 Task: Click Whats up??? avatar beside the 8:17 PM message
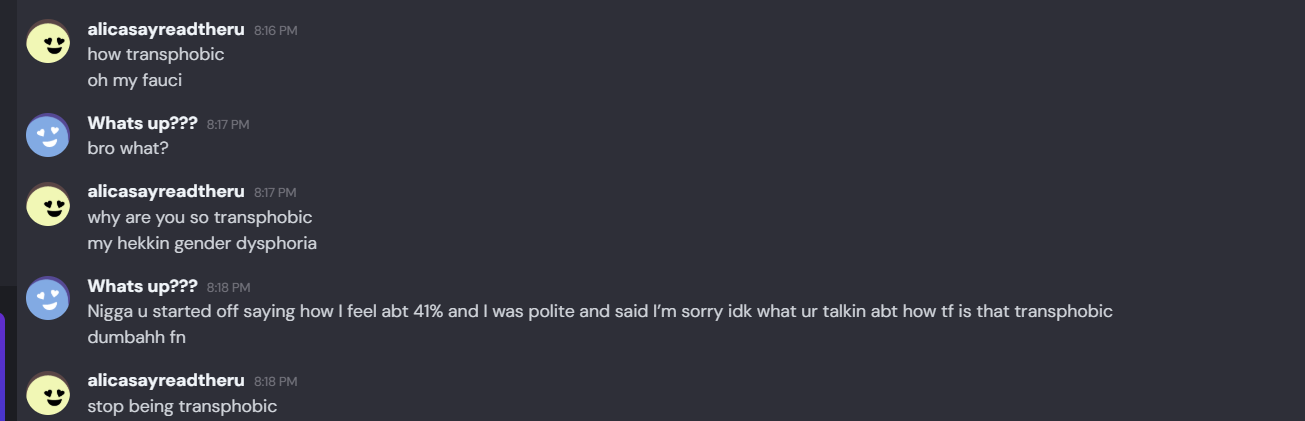[48, 136]
